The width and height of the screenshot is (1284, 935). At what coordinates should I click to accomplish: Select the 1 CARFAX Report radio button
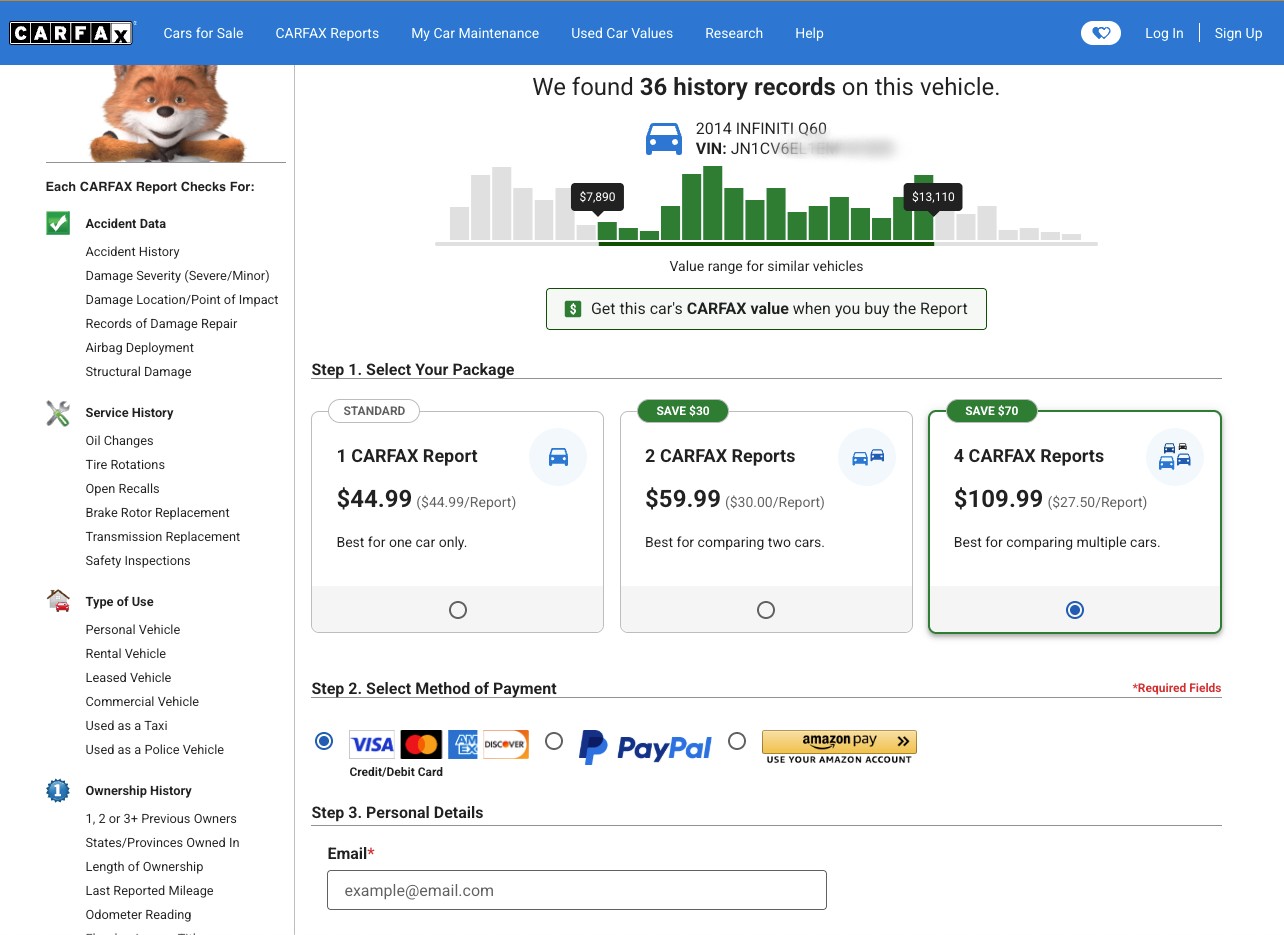pyautogui.click(x=457, y=609)
